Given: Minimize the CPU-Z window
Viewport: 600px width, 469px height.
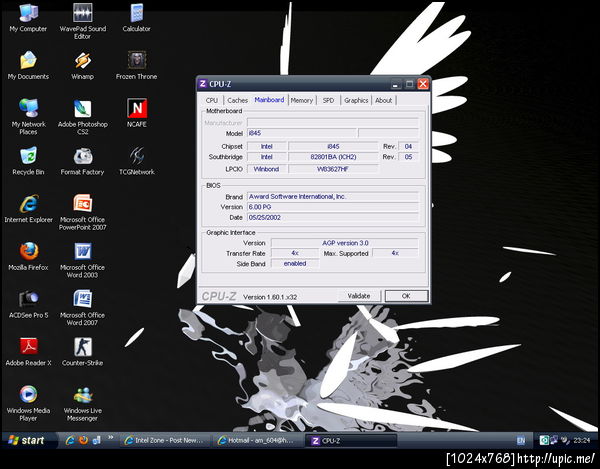Looking at the screenshot, I should 396,84.
